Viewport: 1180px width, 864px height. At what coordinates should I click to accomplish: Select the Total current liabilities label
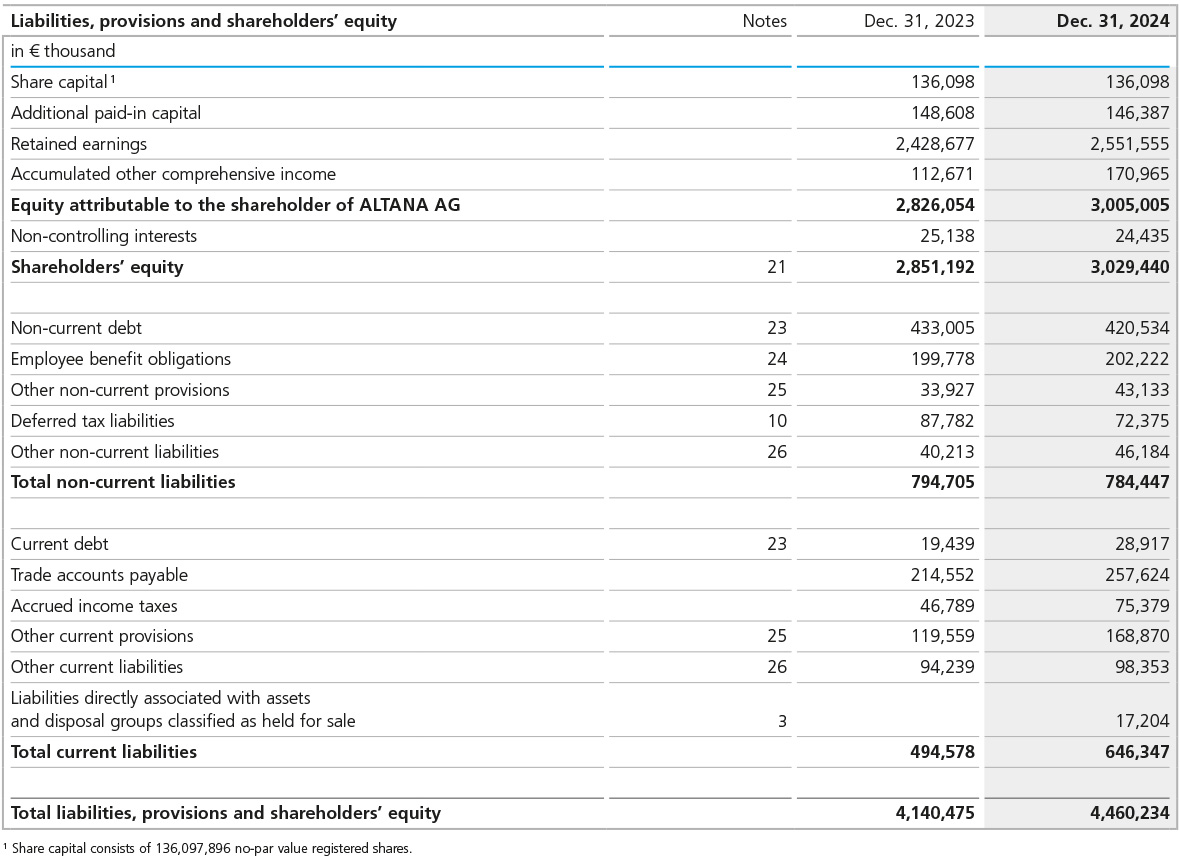[104, 752]
